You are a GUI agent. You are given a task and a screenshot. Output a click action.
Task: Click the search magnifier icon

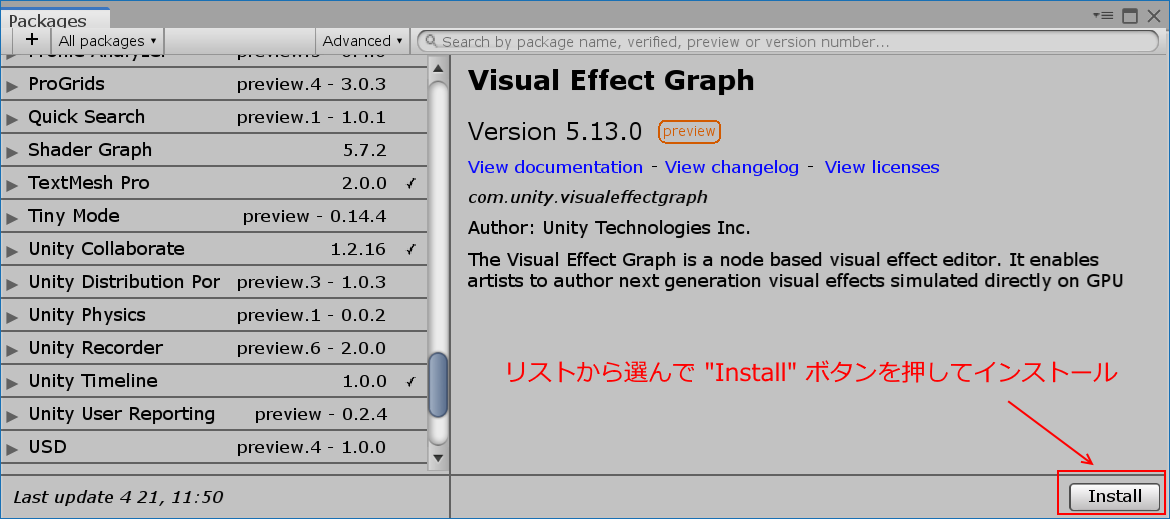tap(431, 42)
